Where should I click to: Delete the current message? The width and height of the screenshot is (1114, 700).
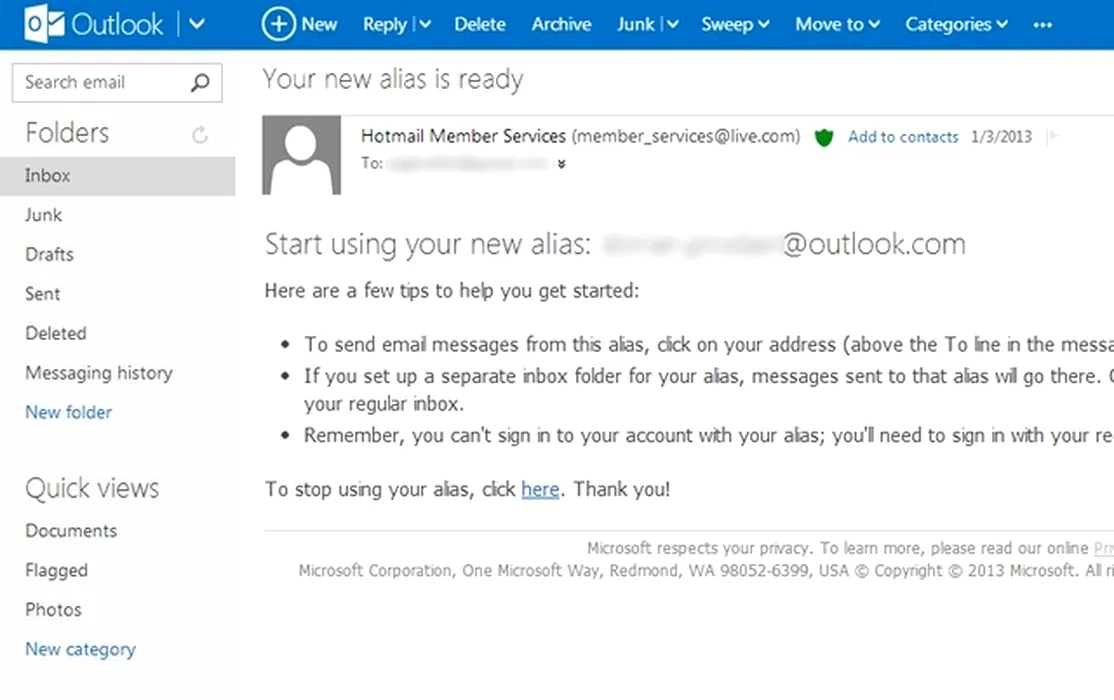click(480, 24)
